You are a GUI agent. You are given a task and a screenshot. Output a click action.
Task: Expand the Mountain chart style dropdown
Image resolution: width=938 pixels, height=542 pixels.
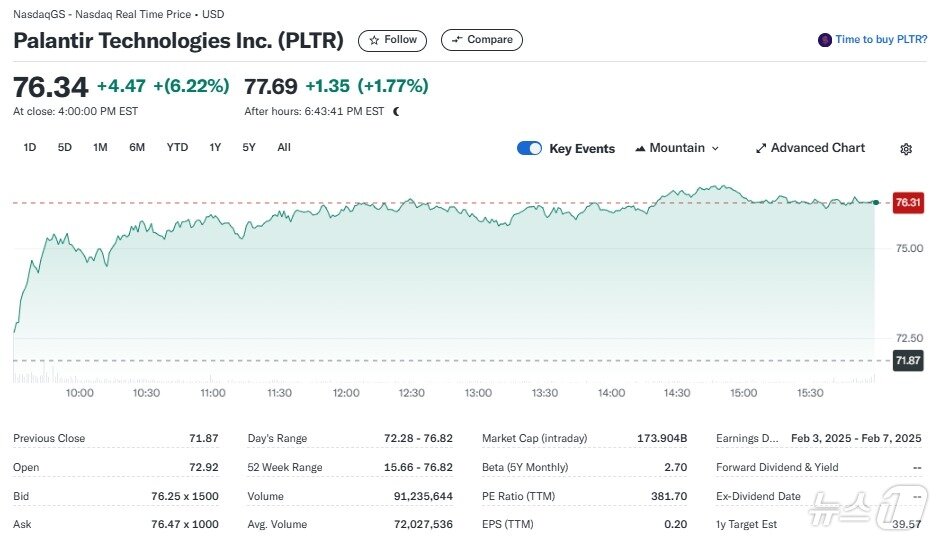[715, 148]
